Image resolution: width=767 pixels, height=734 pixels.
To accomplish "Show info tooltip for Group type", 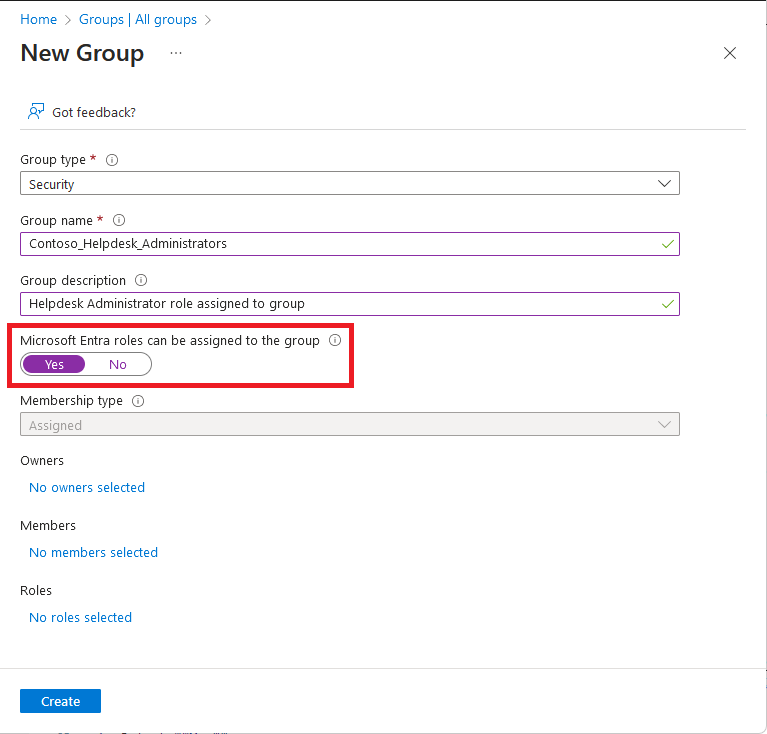I will pyautogui.click(x=112, y=160).
